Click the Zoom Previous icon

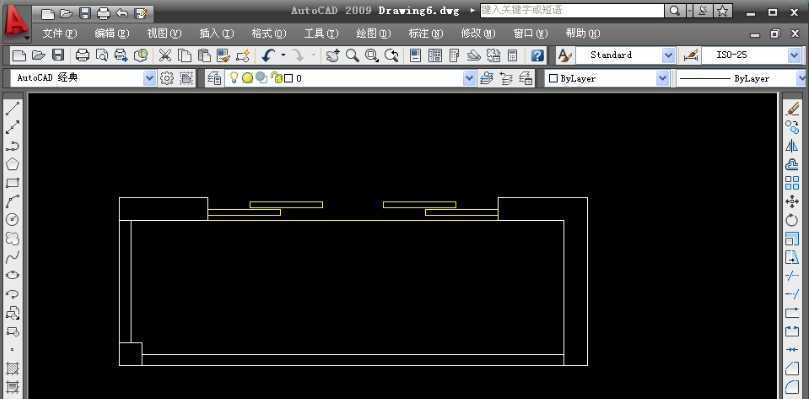[392, 55]
